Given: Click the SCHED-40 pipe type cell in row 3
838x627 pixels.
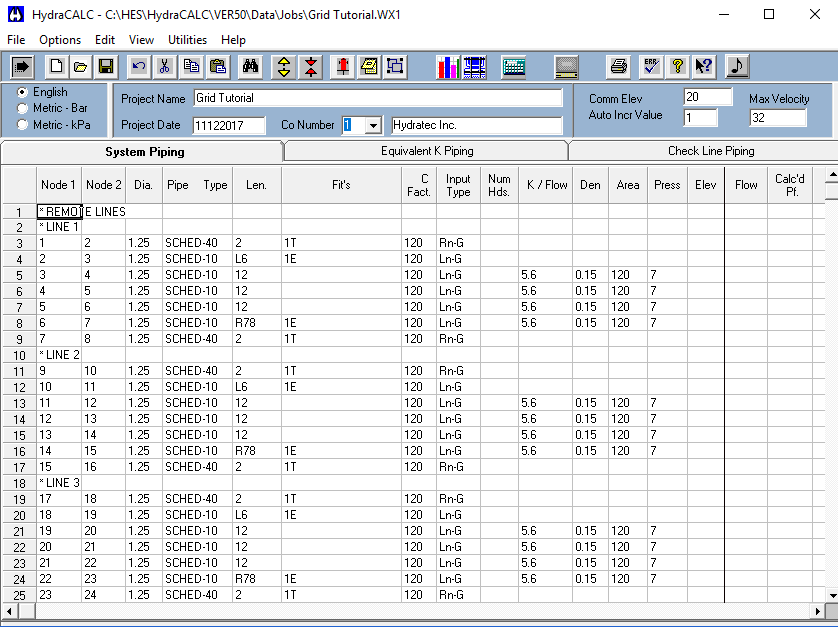Looking at the screenshot, I should [x=197, y=243].
